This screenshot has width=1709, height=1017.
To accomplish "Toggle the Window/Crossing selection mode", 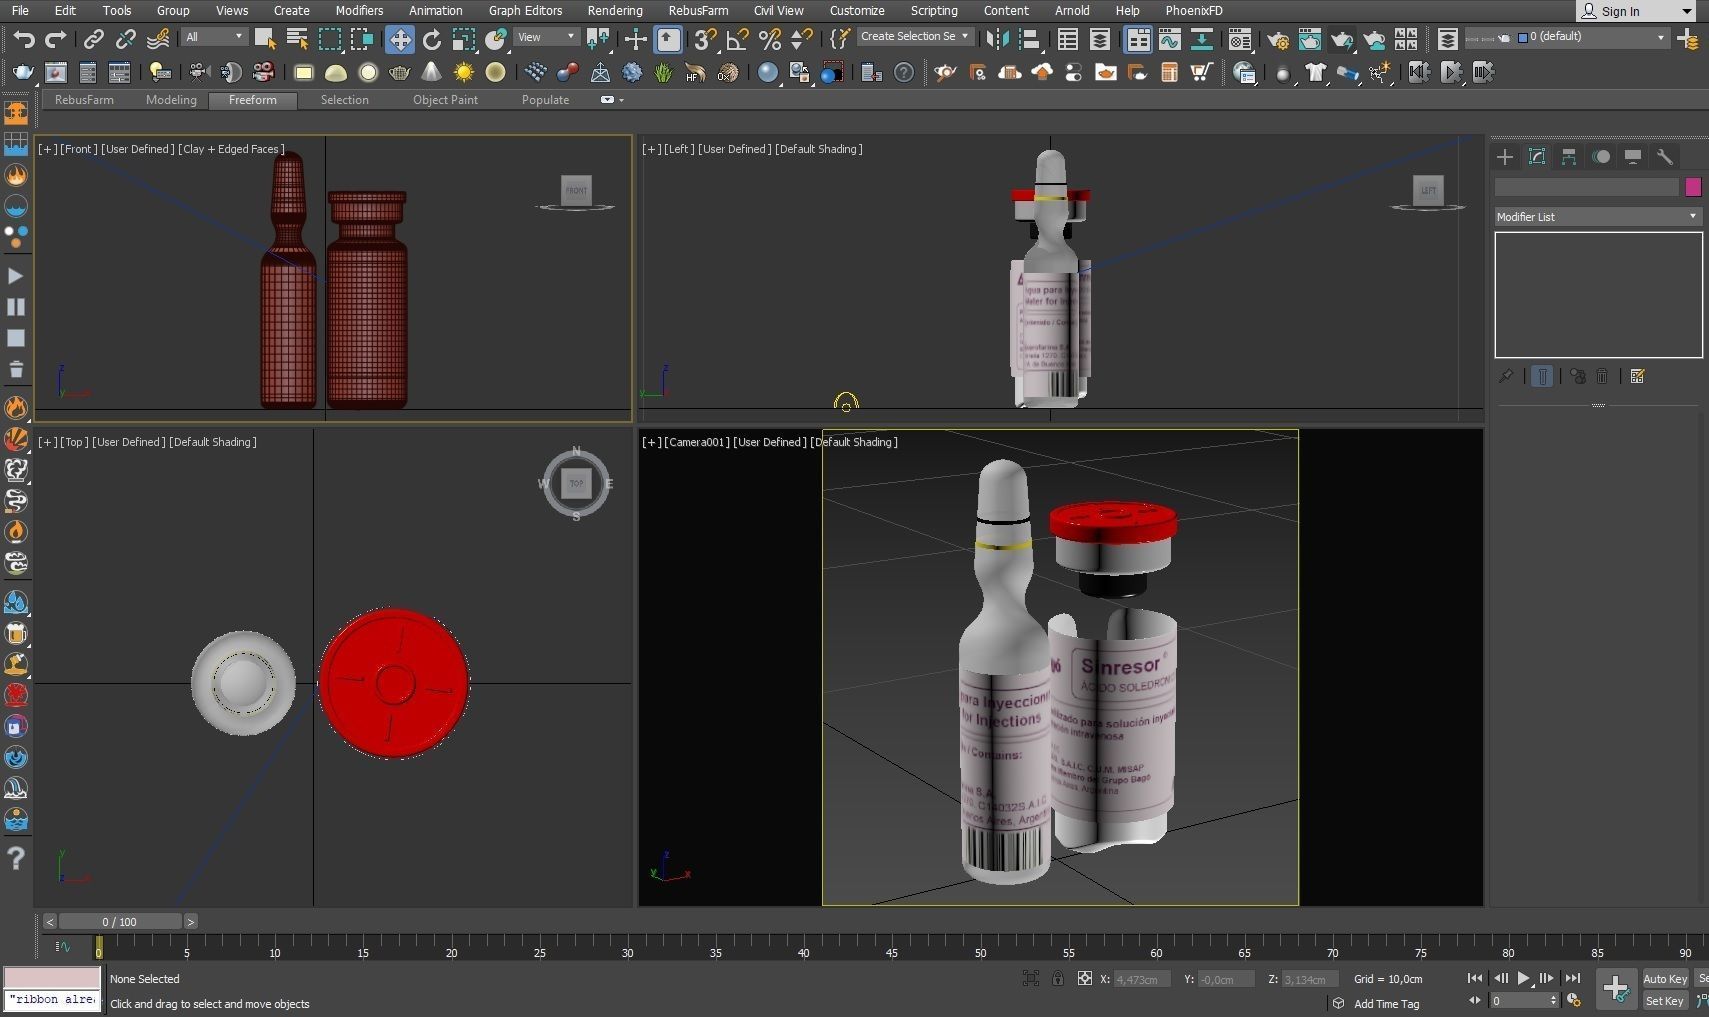I will [x=362, y=39].
